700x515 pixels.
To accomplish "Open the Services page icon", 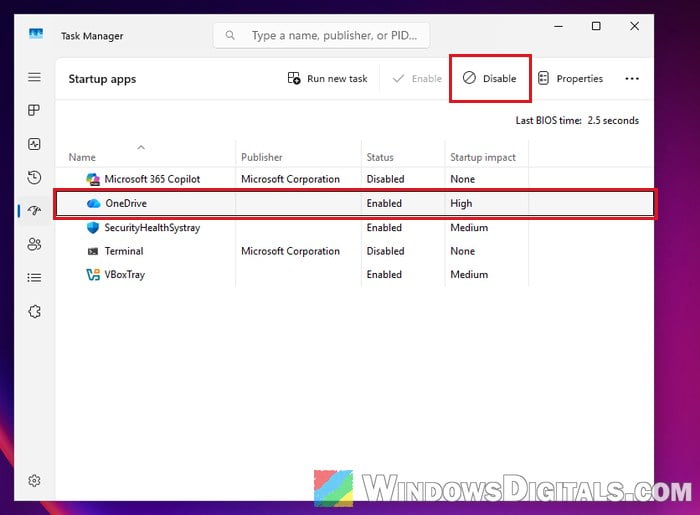I will pyautogui.click(x=34, y=311).
